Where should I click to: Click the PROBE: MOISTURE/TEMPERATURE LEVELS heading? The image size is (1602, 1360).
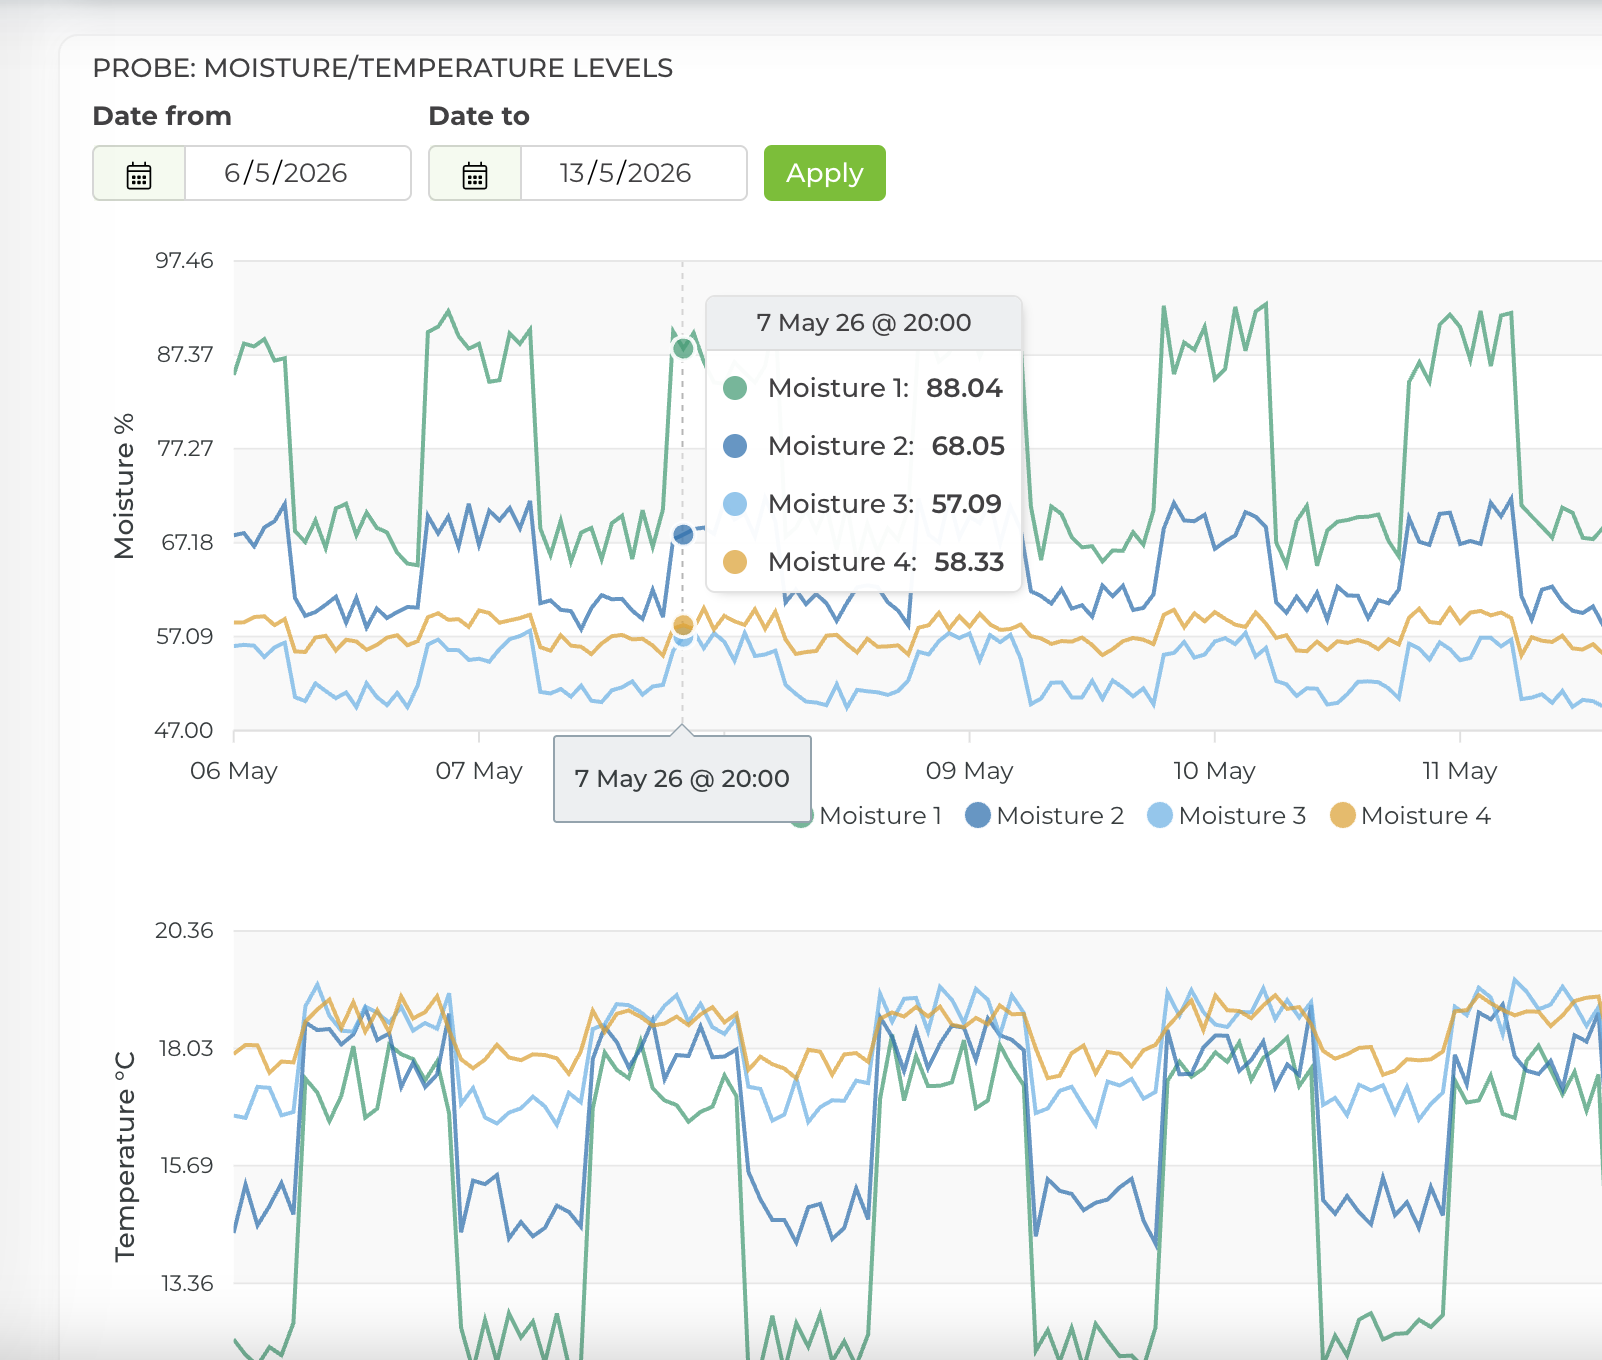click(383, 68)
